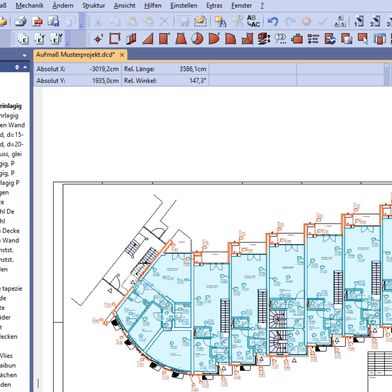This screenshot has width=392, height=392.
Task: Select the wall surface tool
Action: click(131, 39)
